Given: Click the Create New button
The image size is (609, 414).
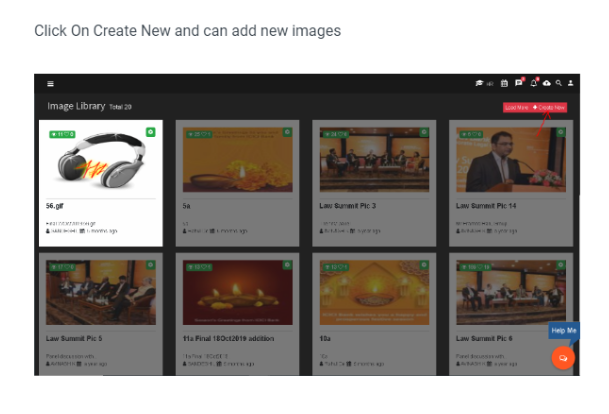Looking at the screenshot, I should pyautogui.click(x=549, y=108).
